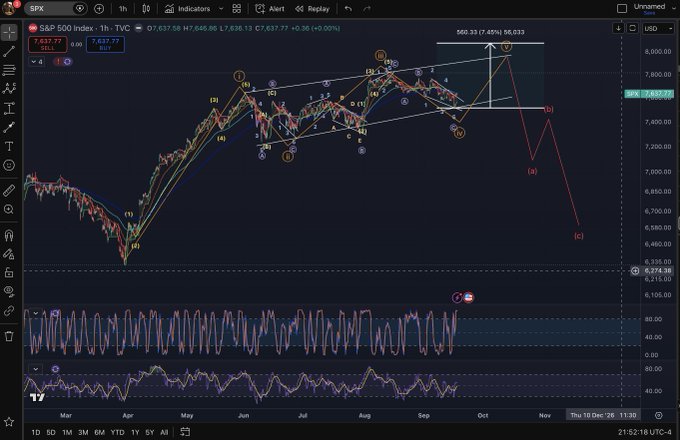This screenshot has height=440, width=680.
Task: Click the market status icon beside TVC
Action: 138,28
